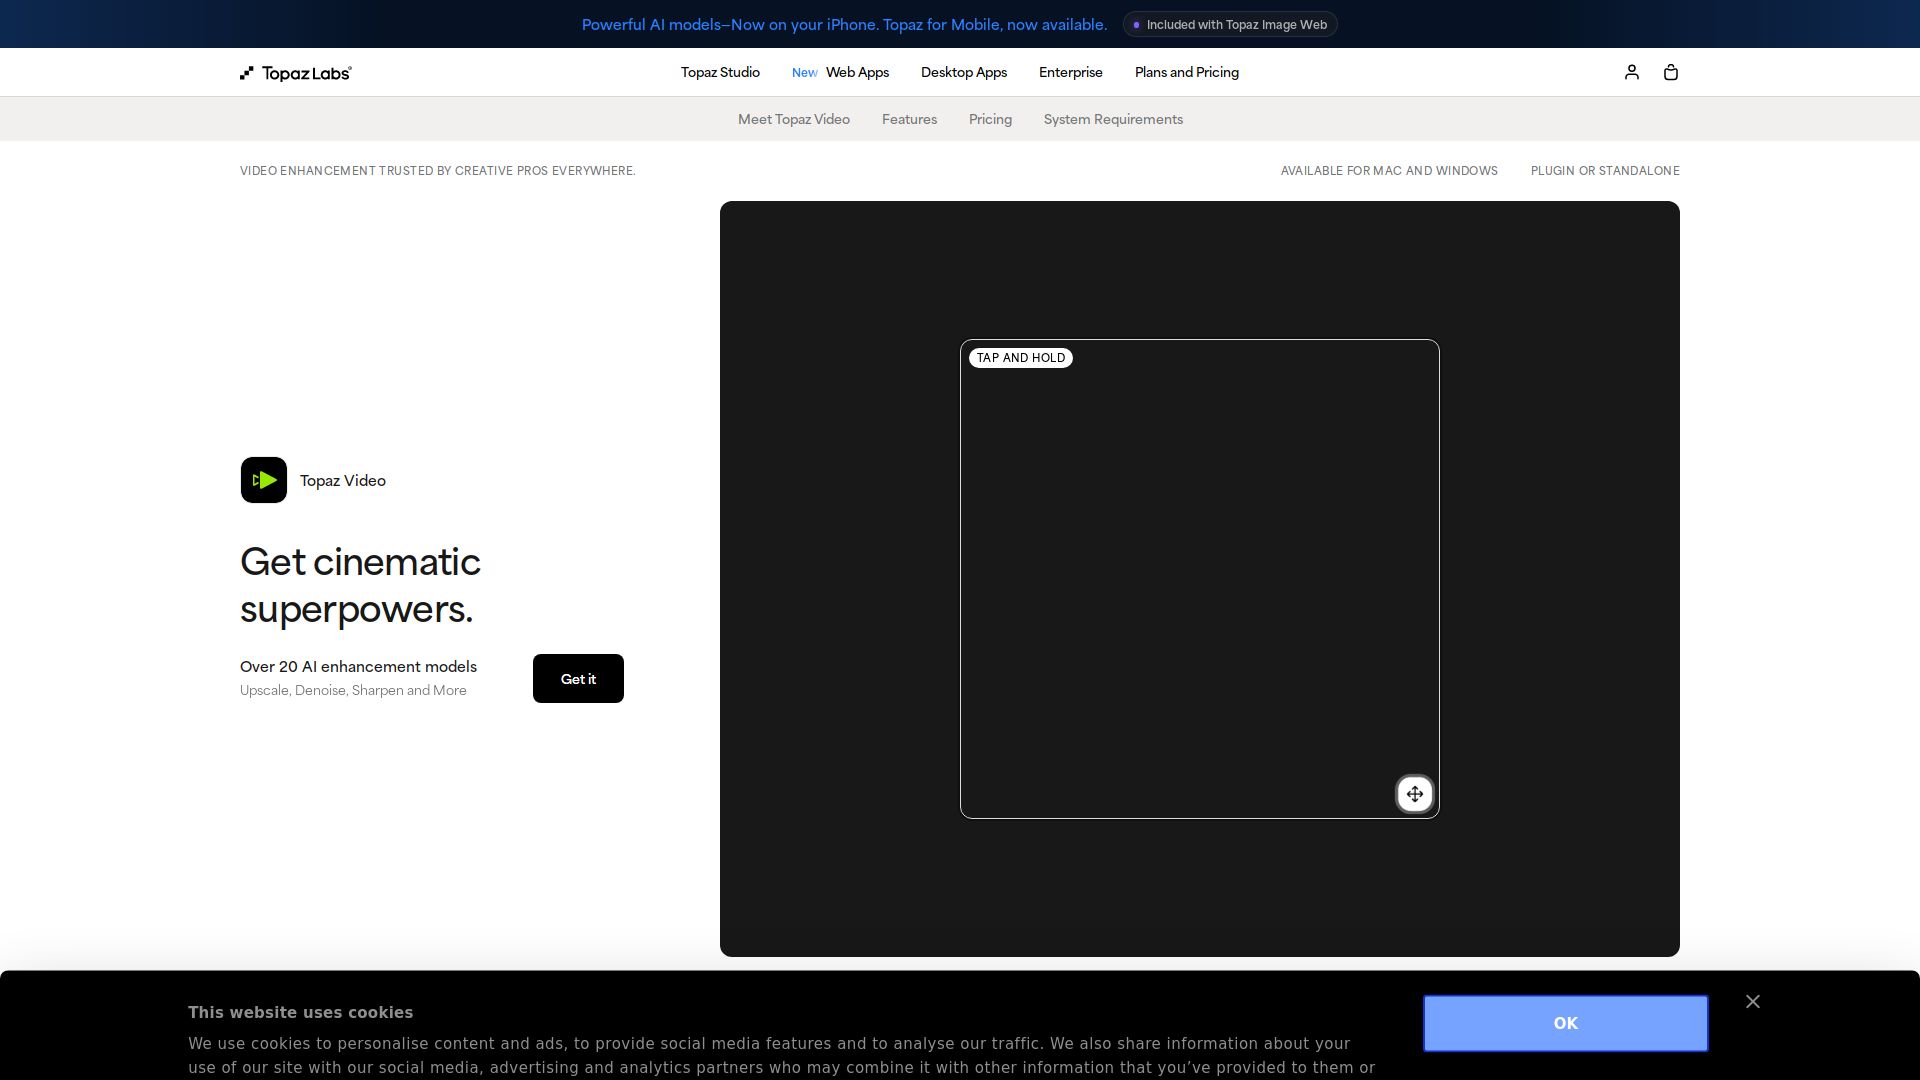Click the Get it button

pos(578,679)
